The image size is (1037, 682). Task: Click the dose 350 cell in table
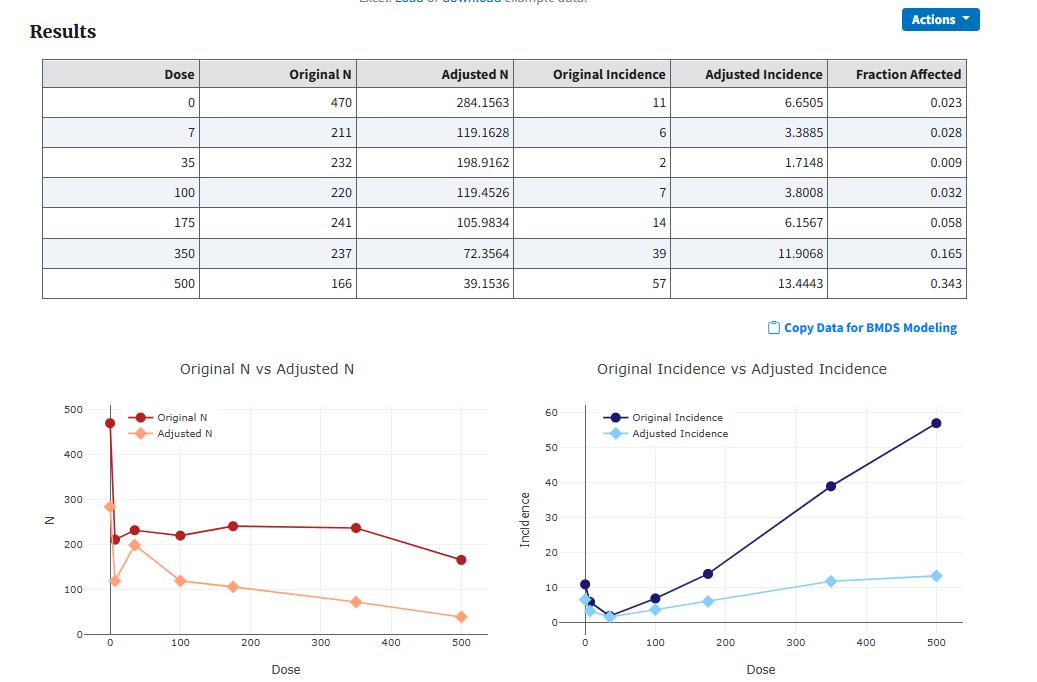coord(121,253)
